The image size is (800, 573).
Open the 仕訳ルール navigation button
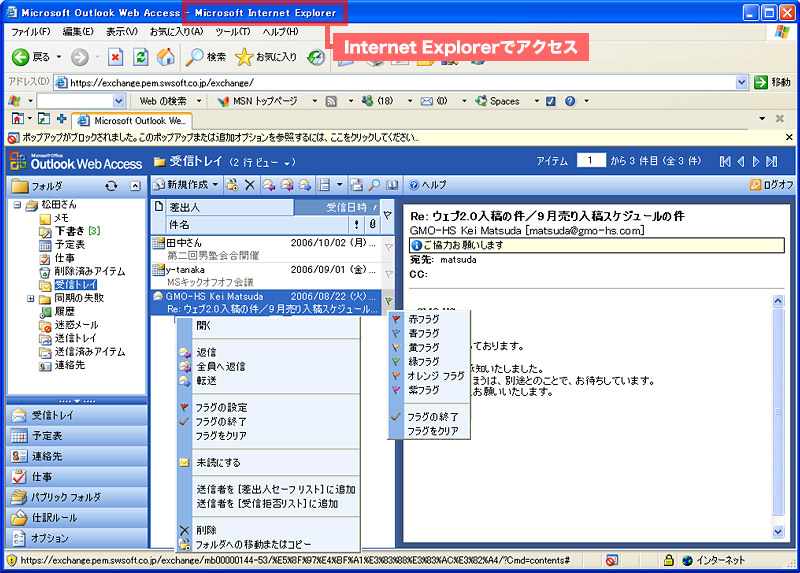click(77, 517)
